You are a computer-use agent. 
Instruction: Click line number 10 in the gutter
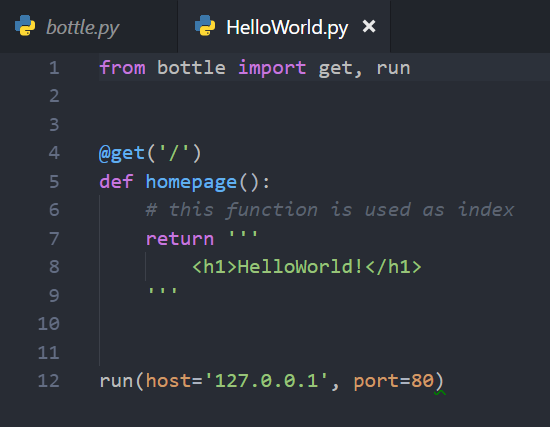click(x=49, y=323)
